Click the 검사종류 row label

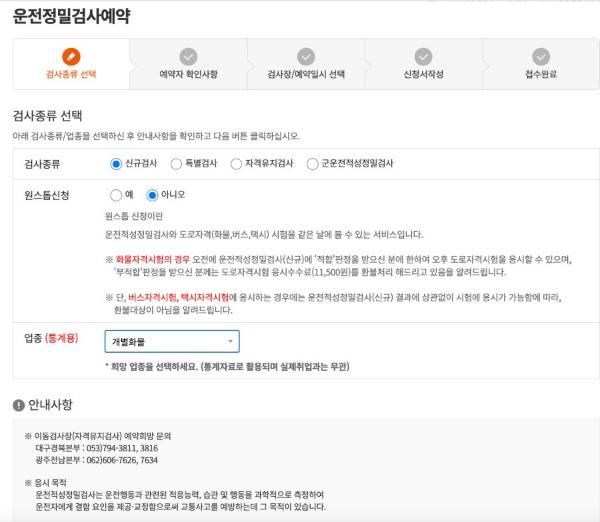42,164
